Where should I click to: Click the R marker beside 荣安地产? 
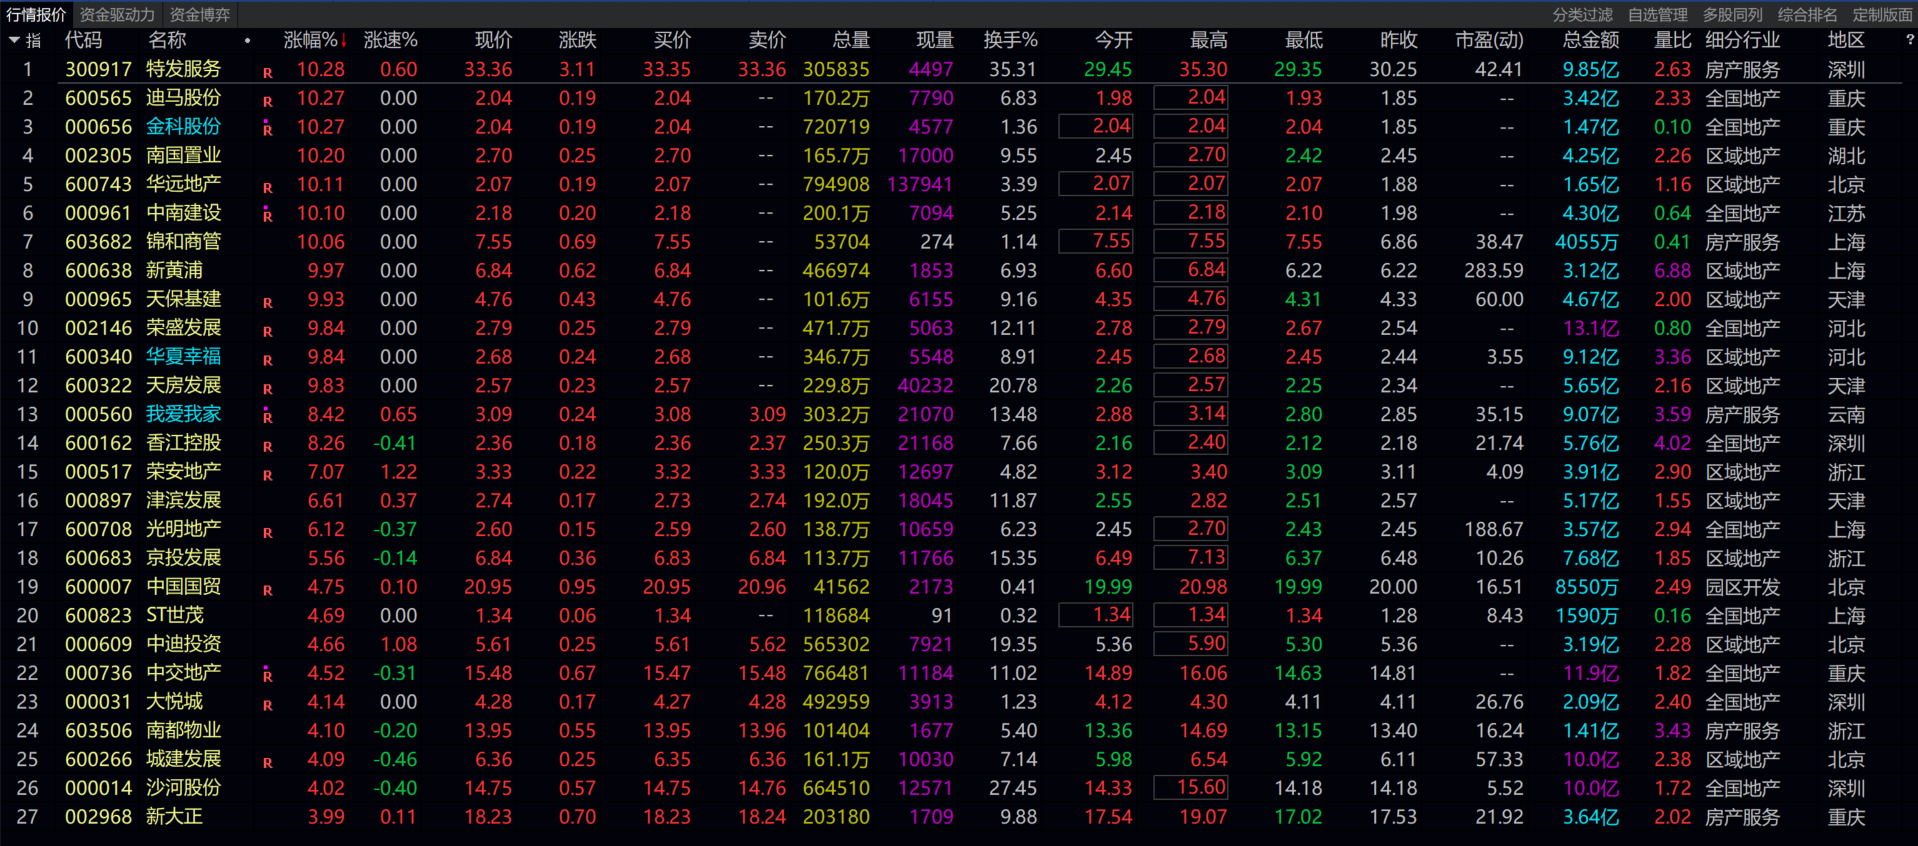pos(267,476)
